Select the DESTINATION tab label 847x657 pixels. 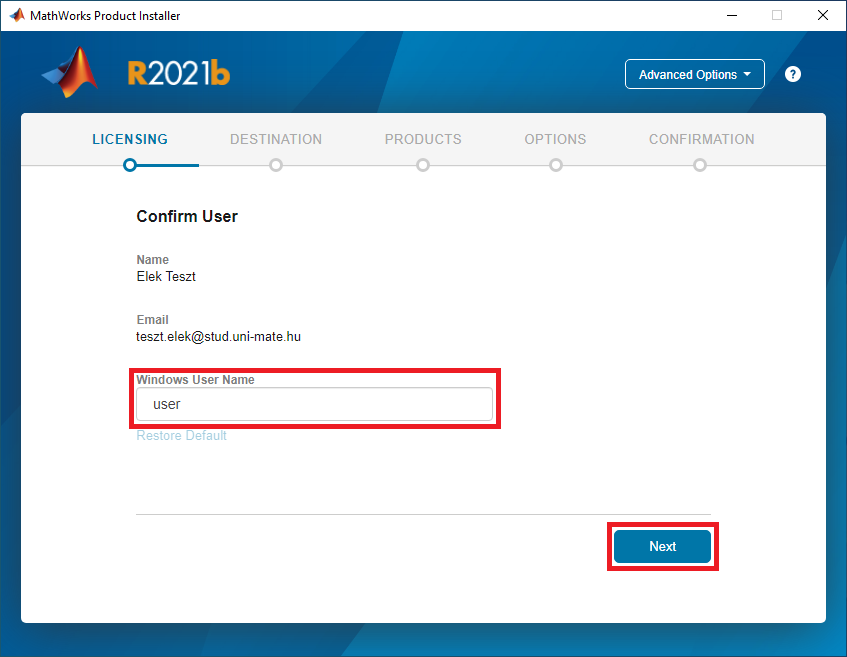tap(276, 139)
